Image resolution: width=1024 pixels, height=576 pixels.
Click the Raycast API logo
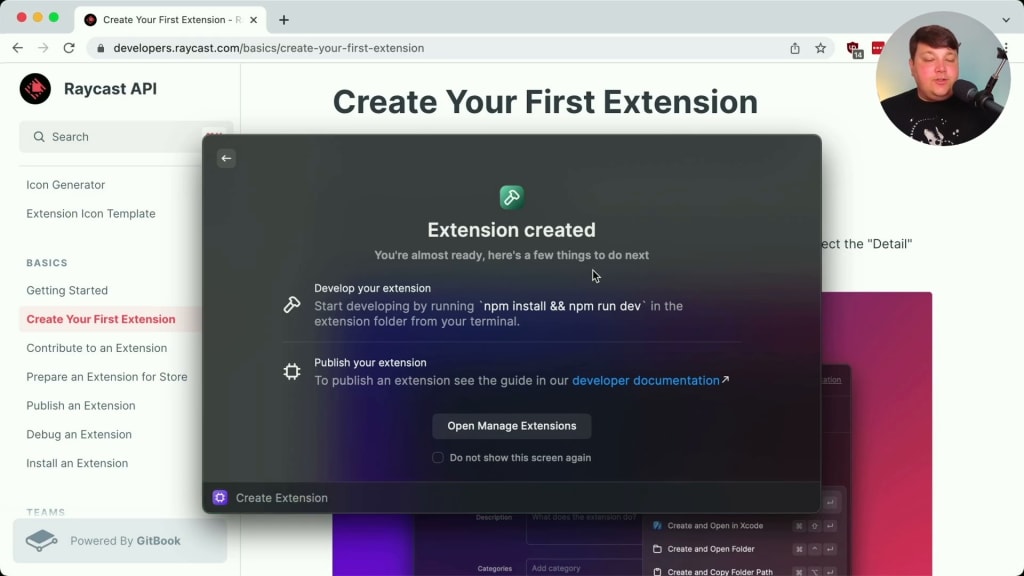pyautogui.click(x=35, y=89)
